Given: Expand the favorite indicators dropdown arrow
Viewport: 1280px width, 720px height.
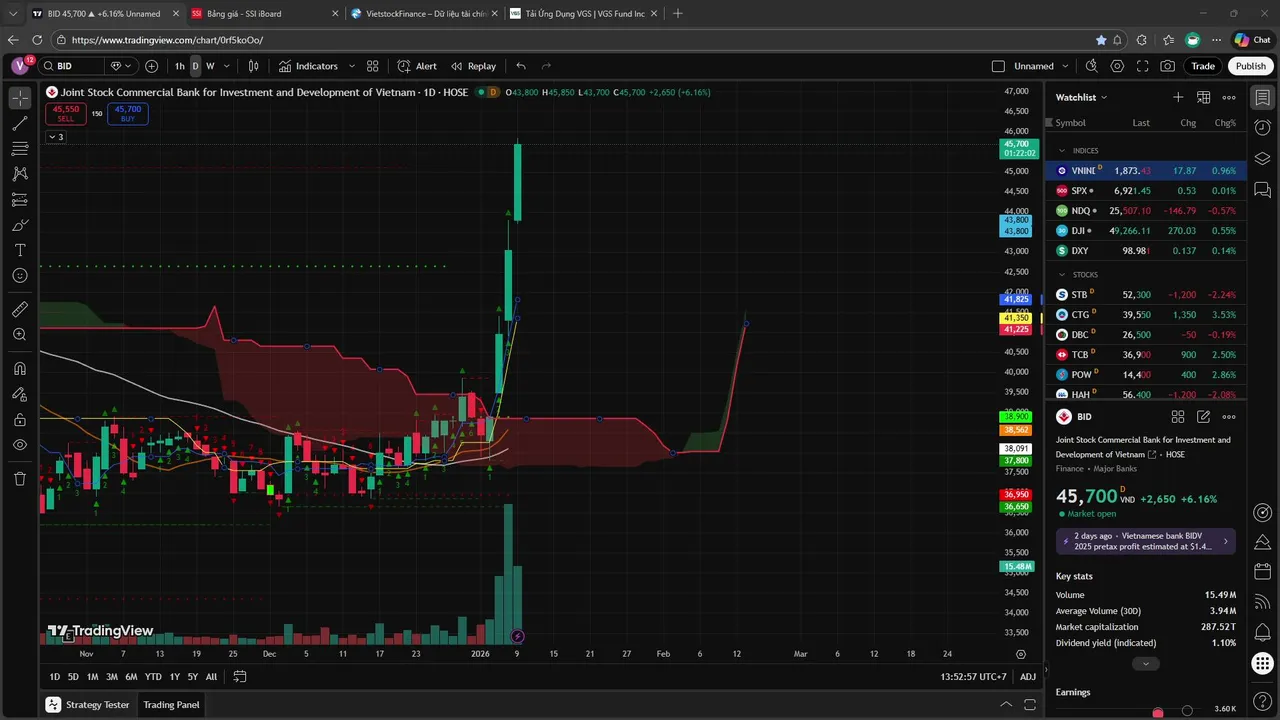Looking at the screenshot, I should coord(350,66).
